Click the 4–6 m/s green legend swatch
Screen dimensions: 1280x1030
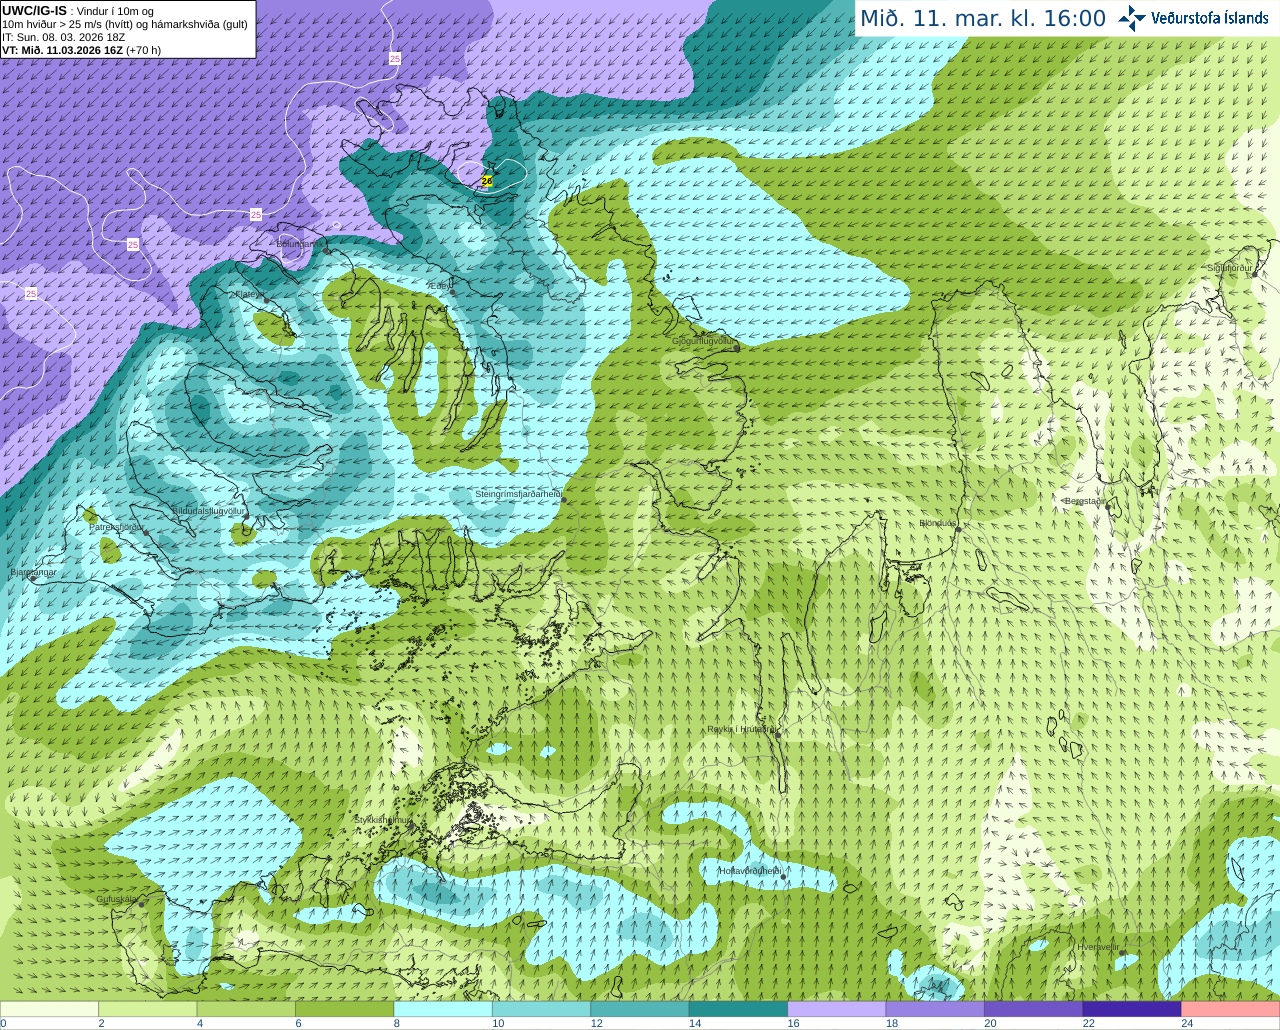point(246,1009)
